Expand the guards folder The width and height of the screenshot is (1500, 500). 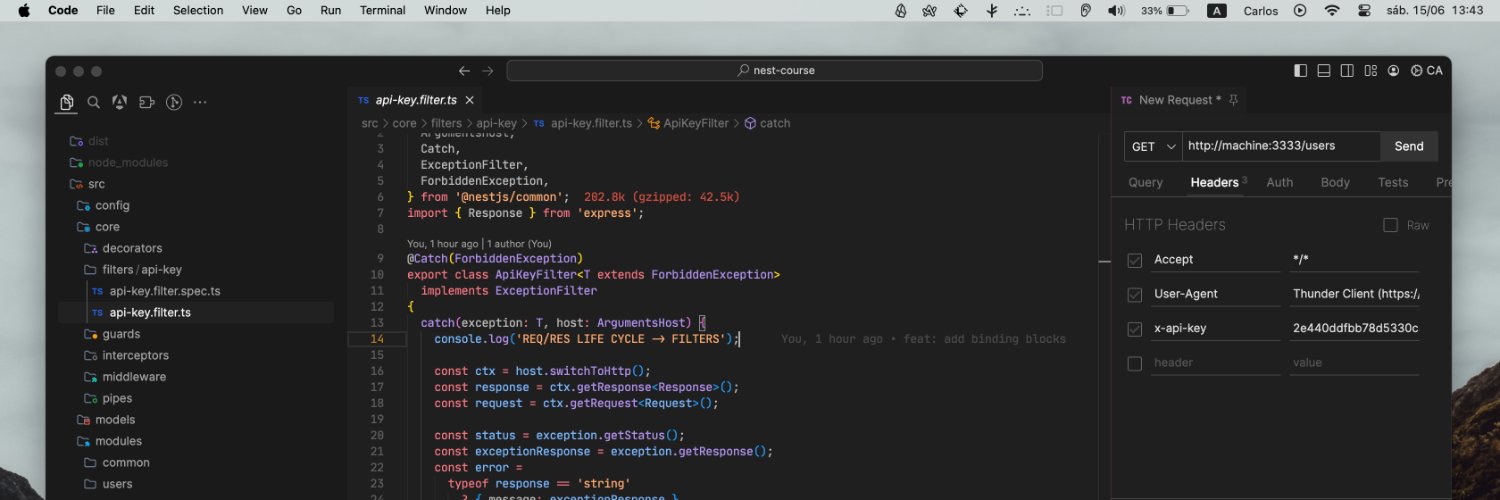click(x=120, y=334)
